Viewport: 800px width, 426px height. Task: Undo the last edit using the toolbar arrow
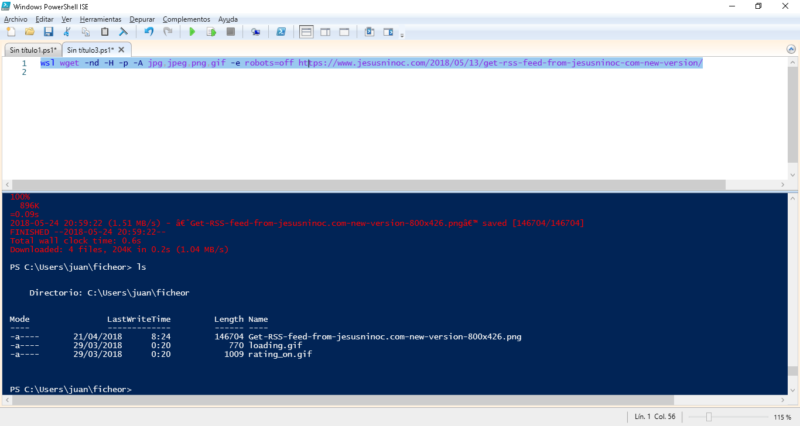[x=147, y=32]
